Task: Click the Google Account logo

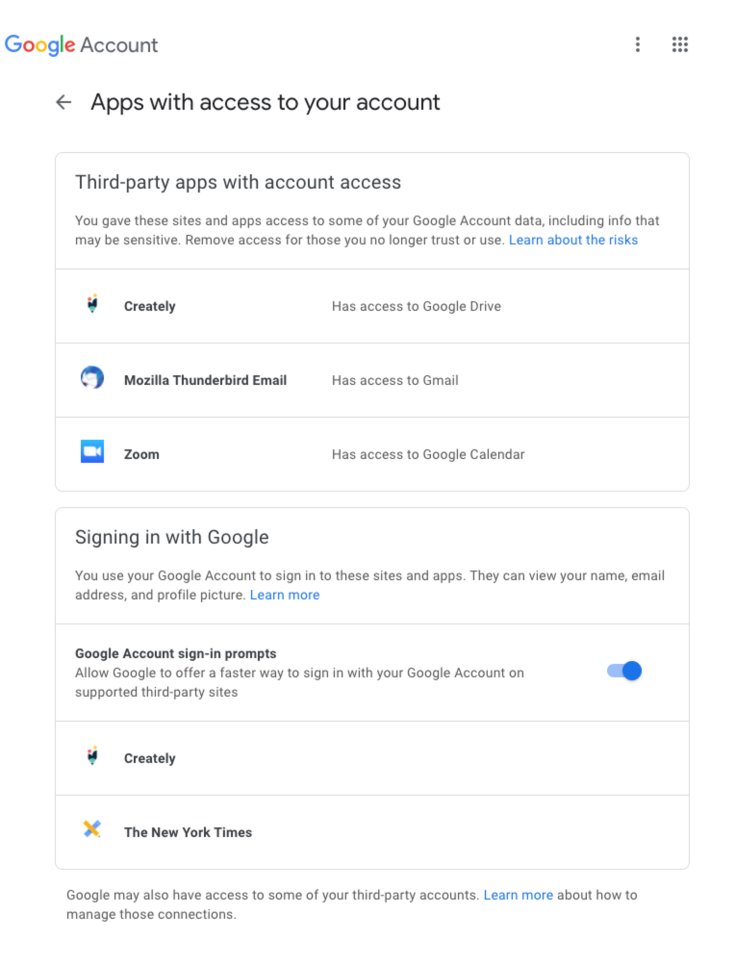Action: pos(82,45)
